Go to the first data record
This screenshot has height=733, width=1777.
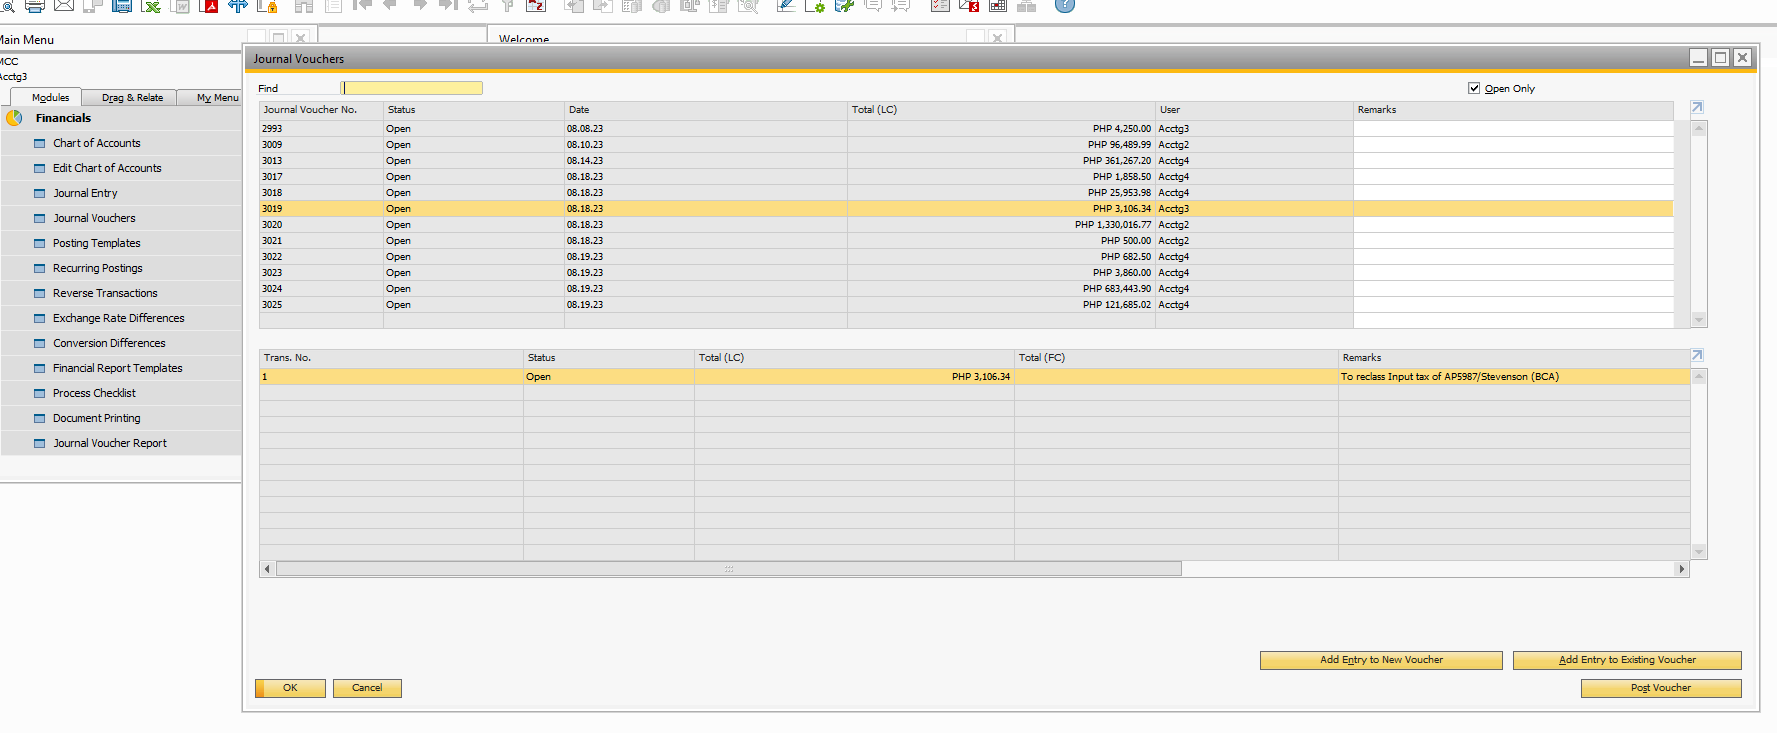pyautogui.click(x=362, y=6)
